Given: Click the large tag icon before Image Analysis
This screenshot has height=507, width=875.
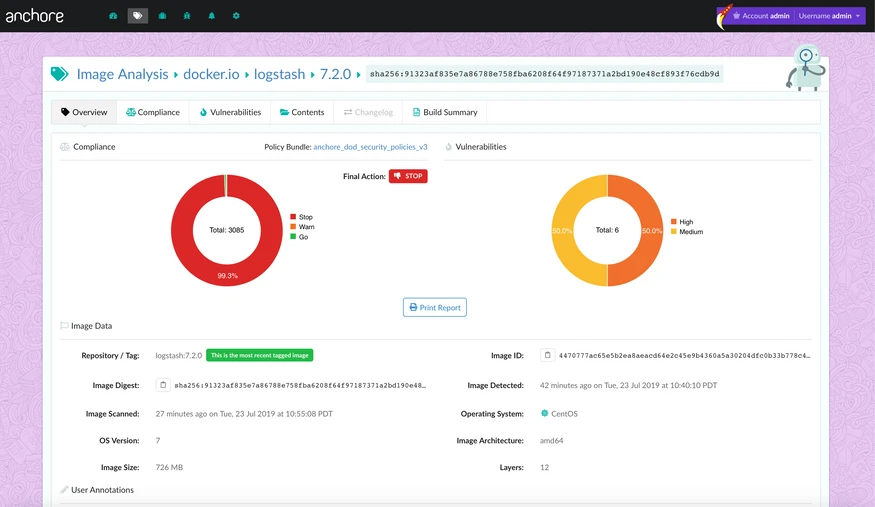Looking at the screenshot, I should click(x=60, y=74).
